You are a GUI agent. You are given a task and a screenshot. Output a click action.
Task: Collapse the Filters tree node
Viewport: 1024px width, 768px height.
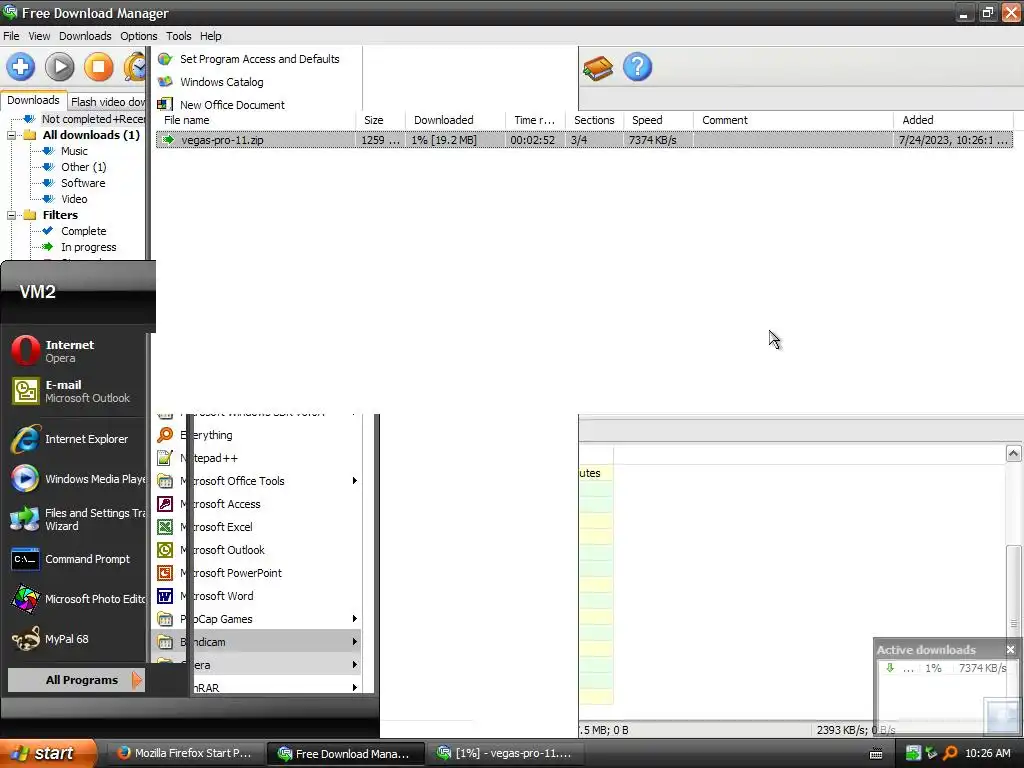click(x=11, y=215)
